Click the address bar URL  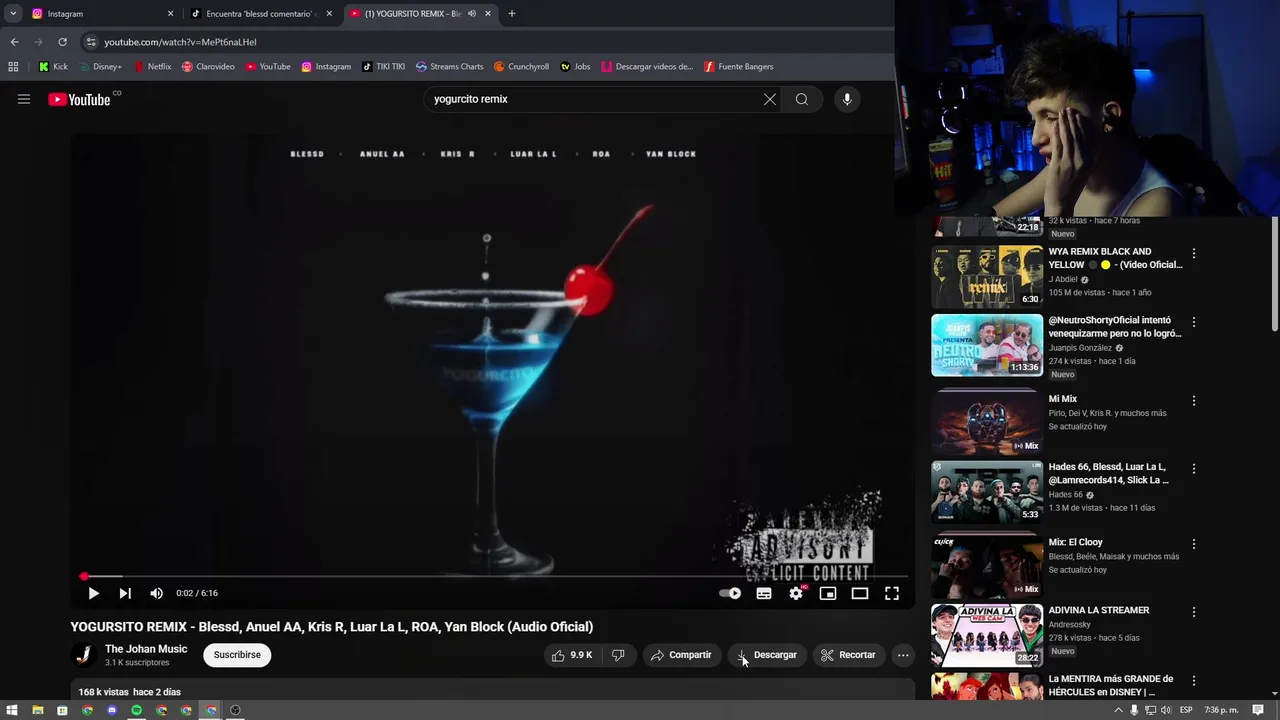pyautogui.click(x=181, y=42)
